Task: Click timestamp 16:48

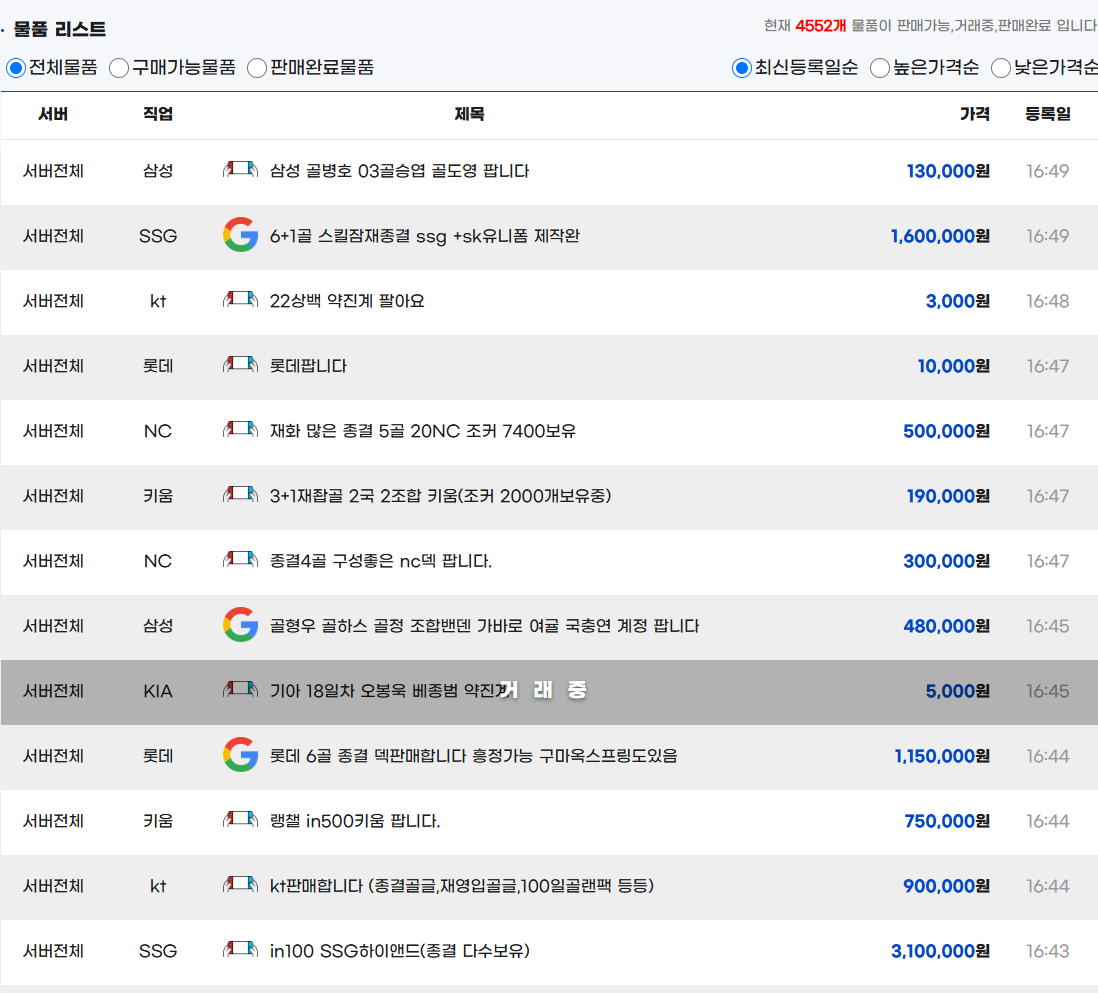Action: [x=1048, y=301]
